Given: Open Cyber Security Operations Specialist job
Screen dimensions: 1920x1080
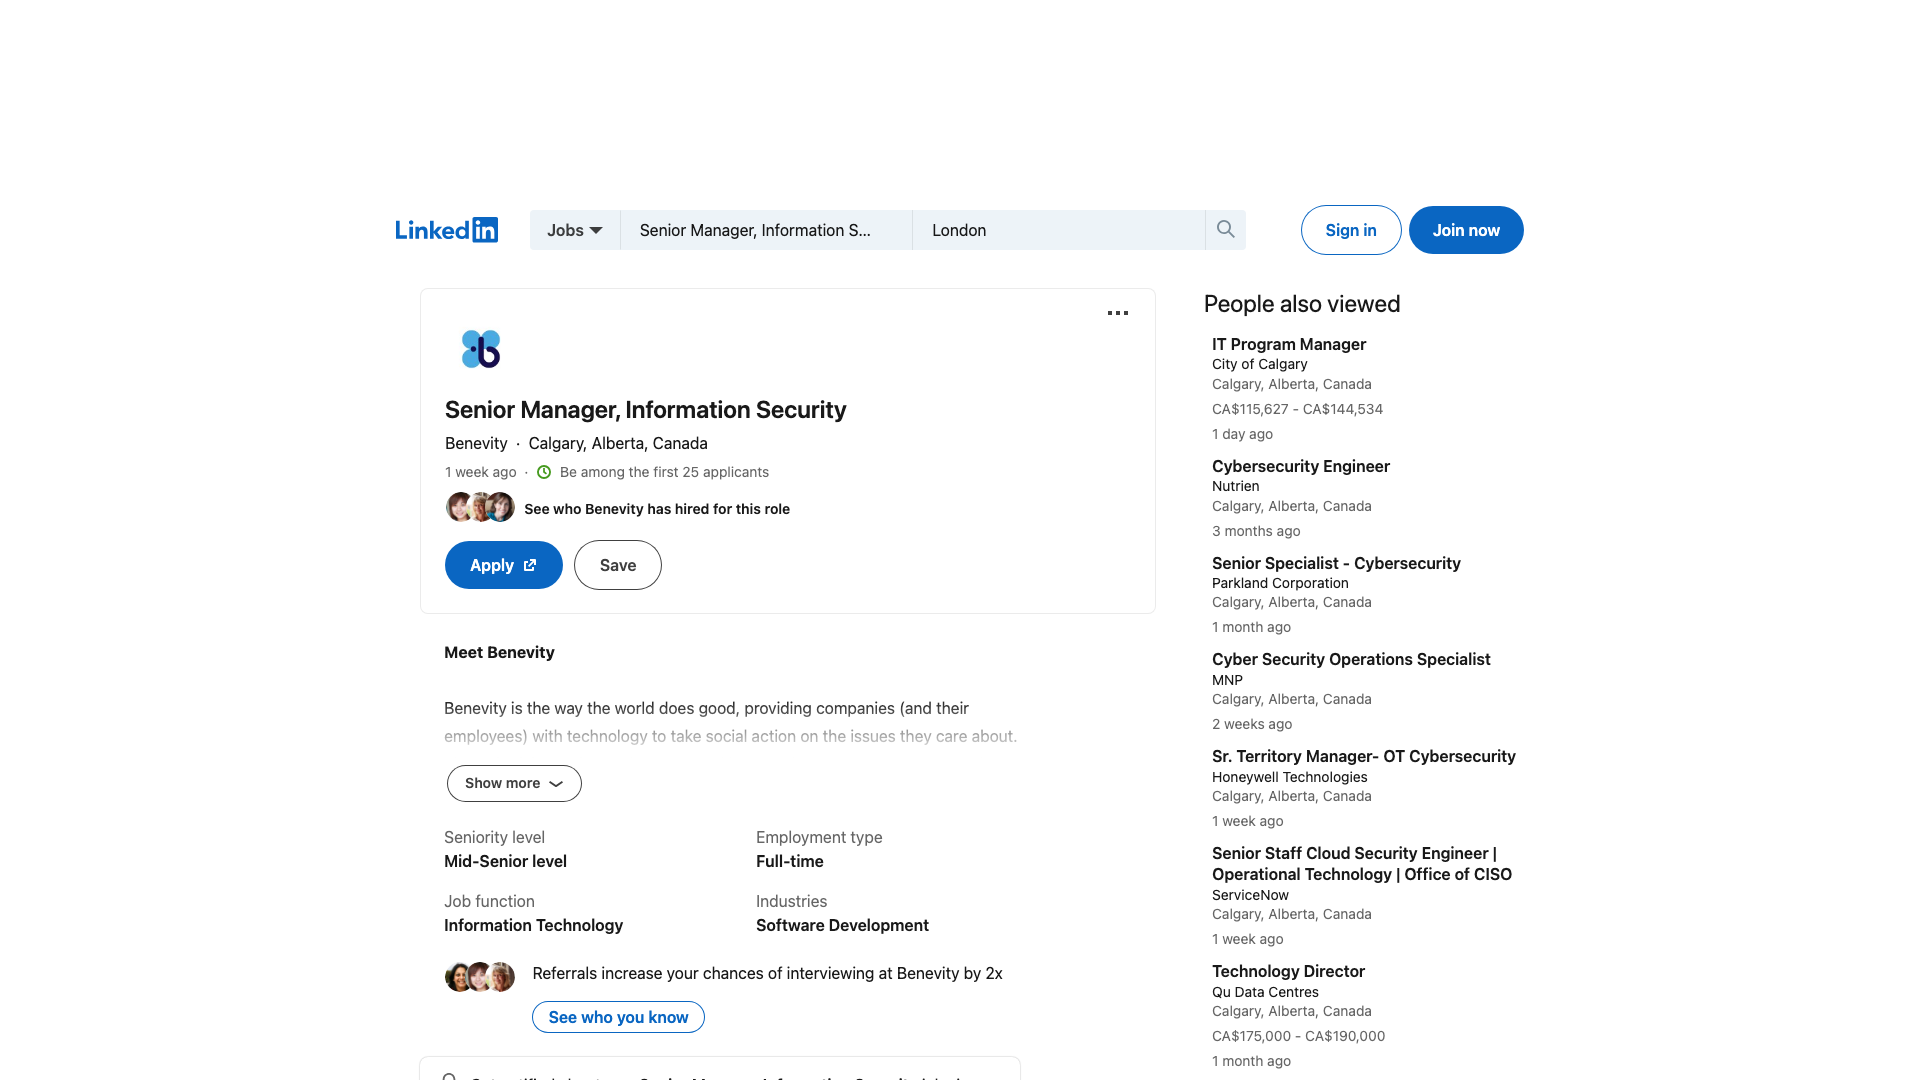Looking at the screenshot, I should point(1351,659).
